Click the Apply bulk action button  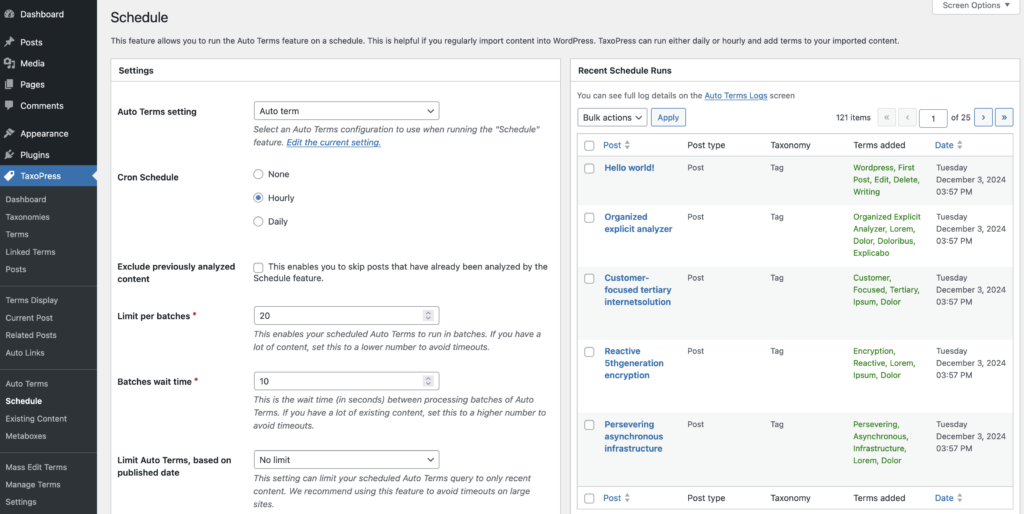tap(668, 118)
